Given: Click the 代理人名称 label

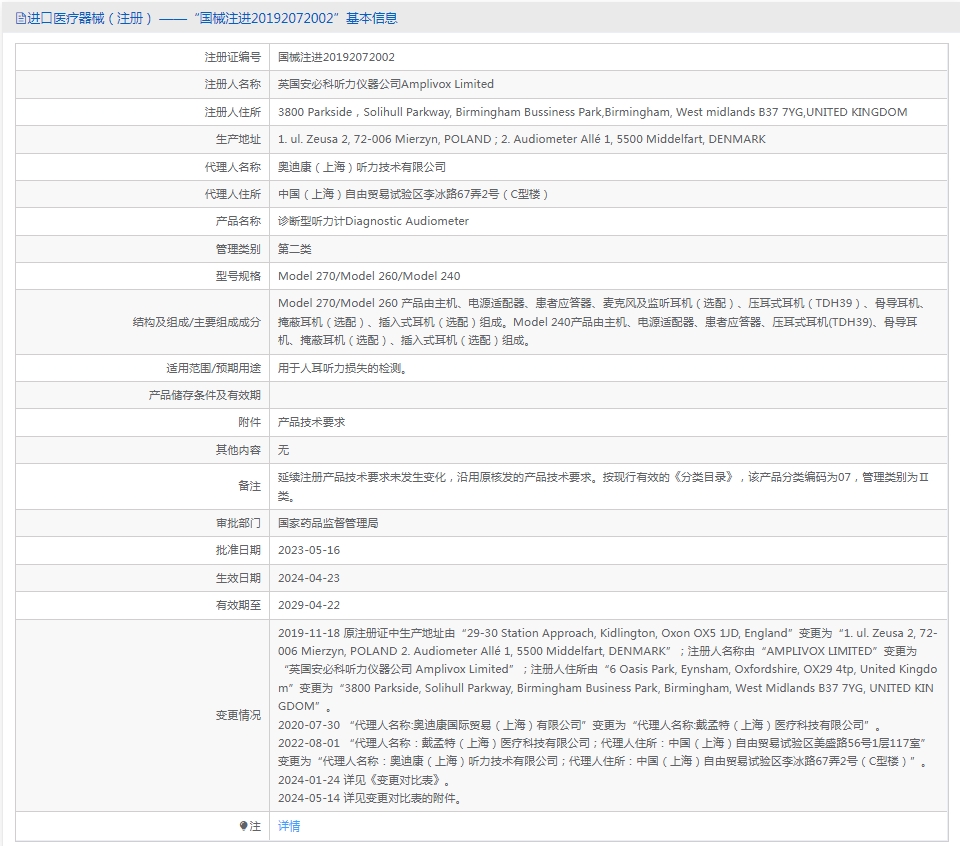Looking at the screenshot, I should (233, 167).
